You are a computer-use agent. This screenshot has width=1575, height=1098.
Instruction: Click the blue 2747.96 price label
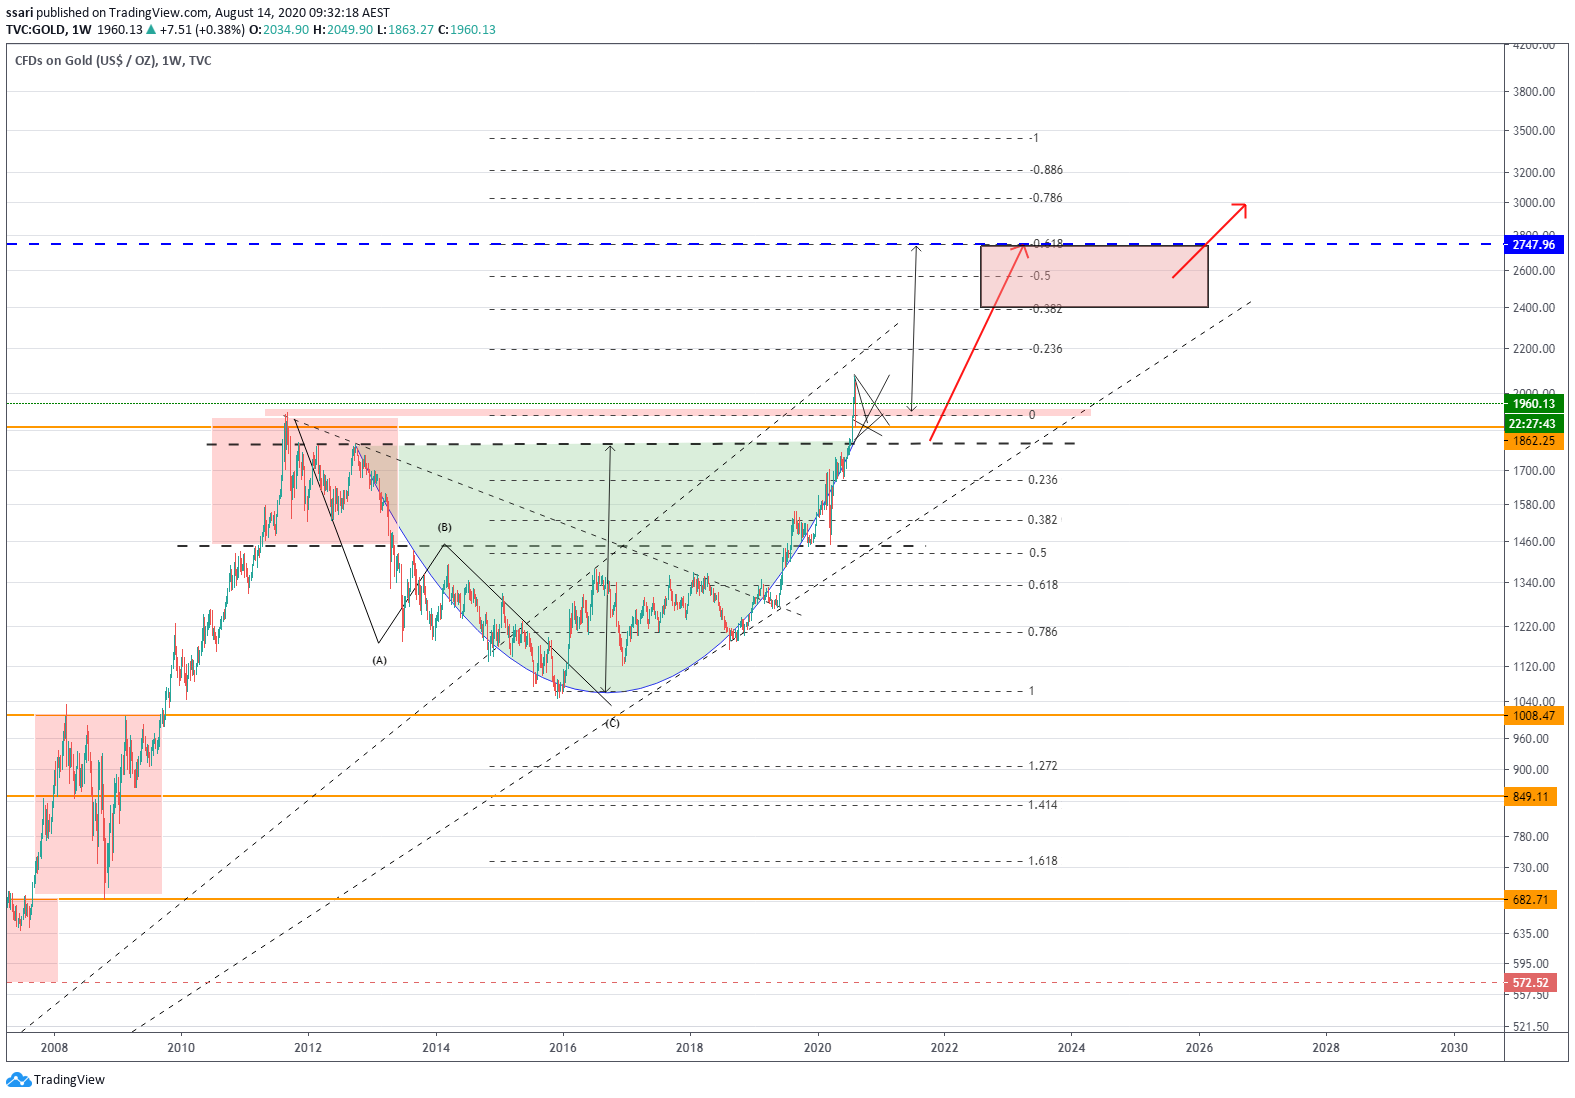point(1533,245)
